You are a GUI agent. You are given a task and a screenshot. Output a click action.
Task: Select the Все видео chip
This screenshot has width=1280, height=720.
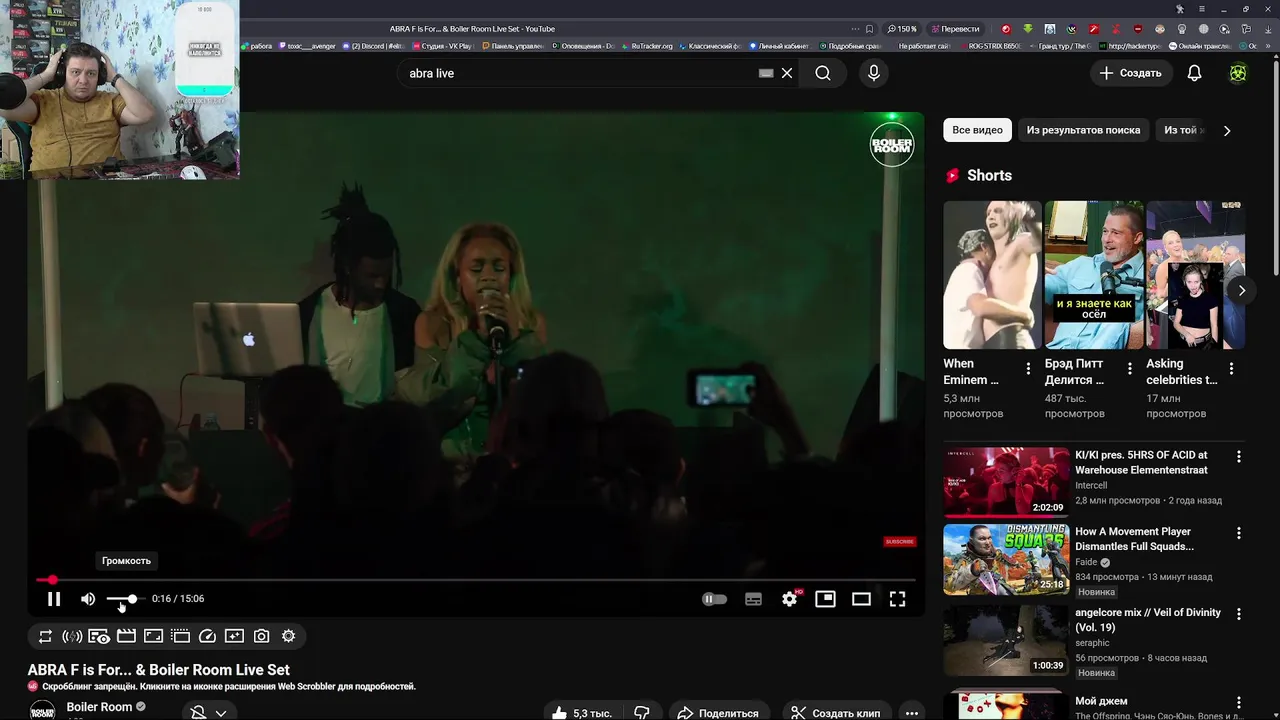tap(977, 130)
